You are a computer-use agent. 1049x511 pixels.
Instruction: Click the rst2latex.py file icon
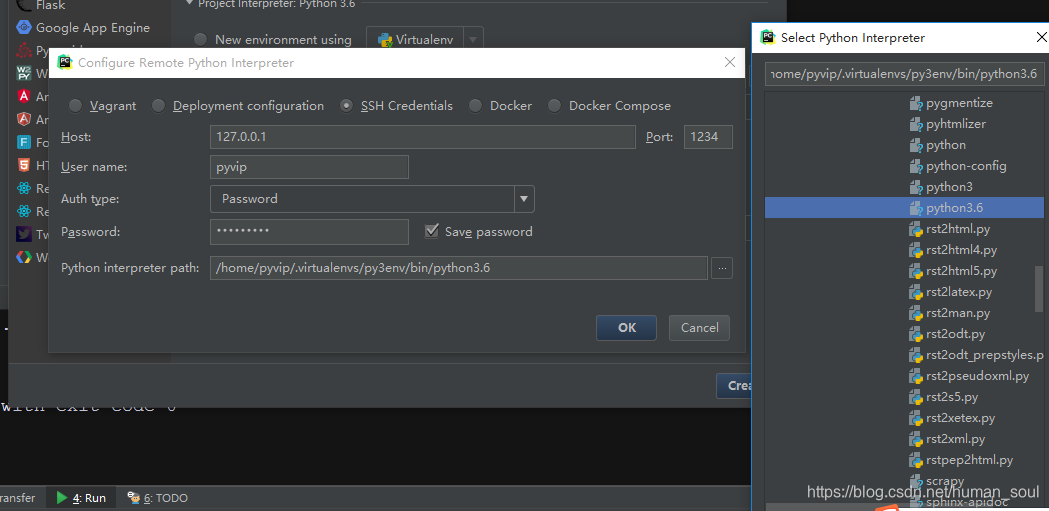pos(916,292)
